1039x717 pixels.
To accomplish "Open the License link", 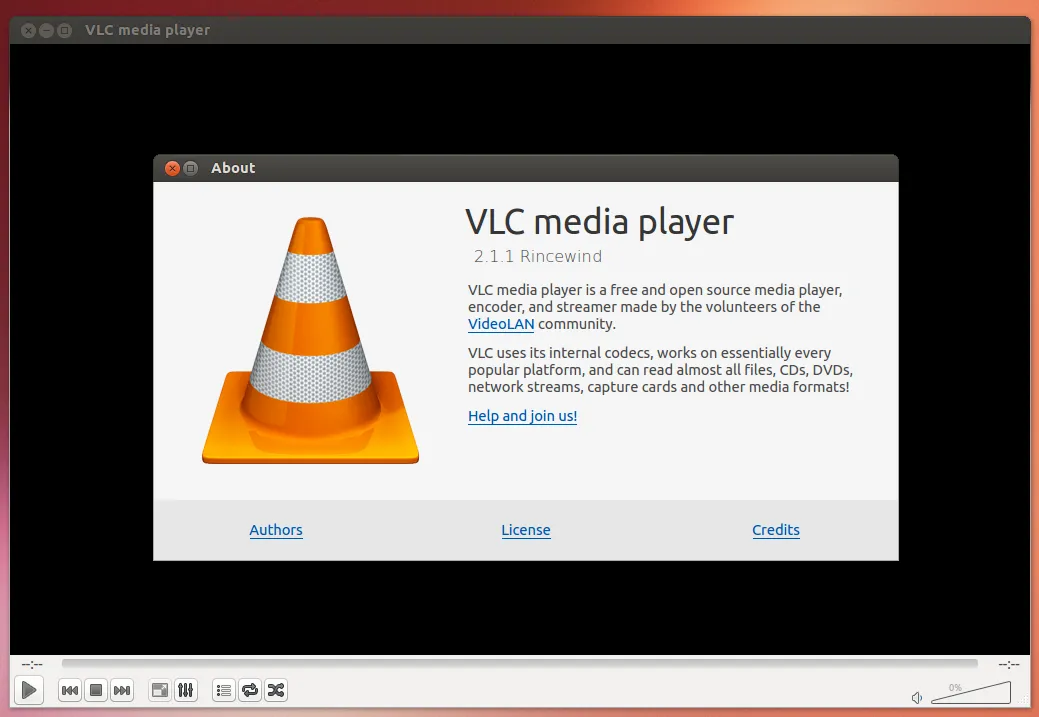I will 526,530.
